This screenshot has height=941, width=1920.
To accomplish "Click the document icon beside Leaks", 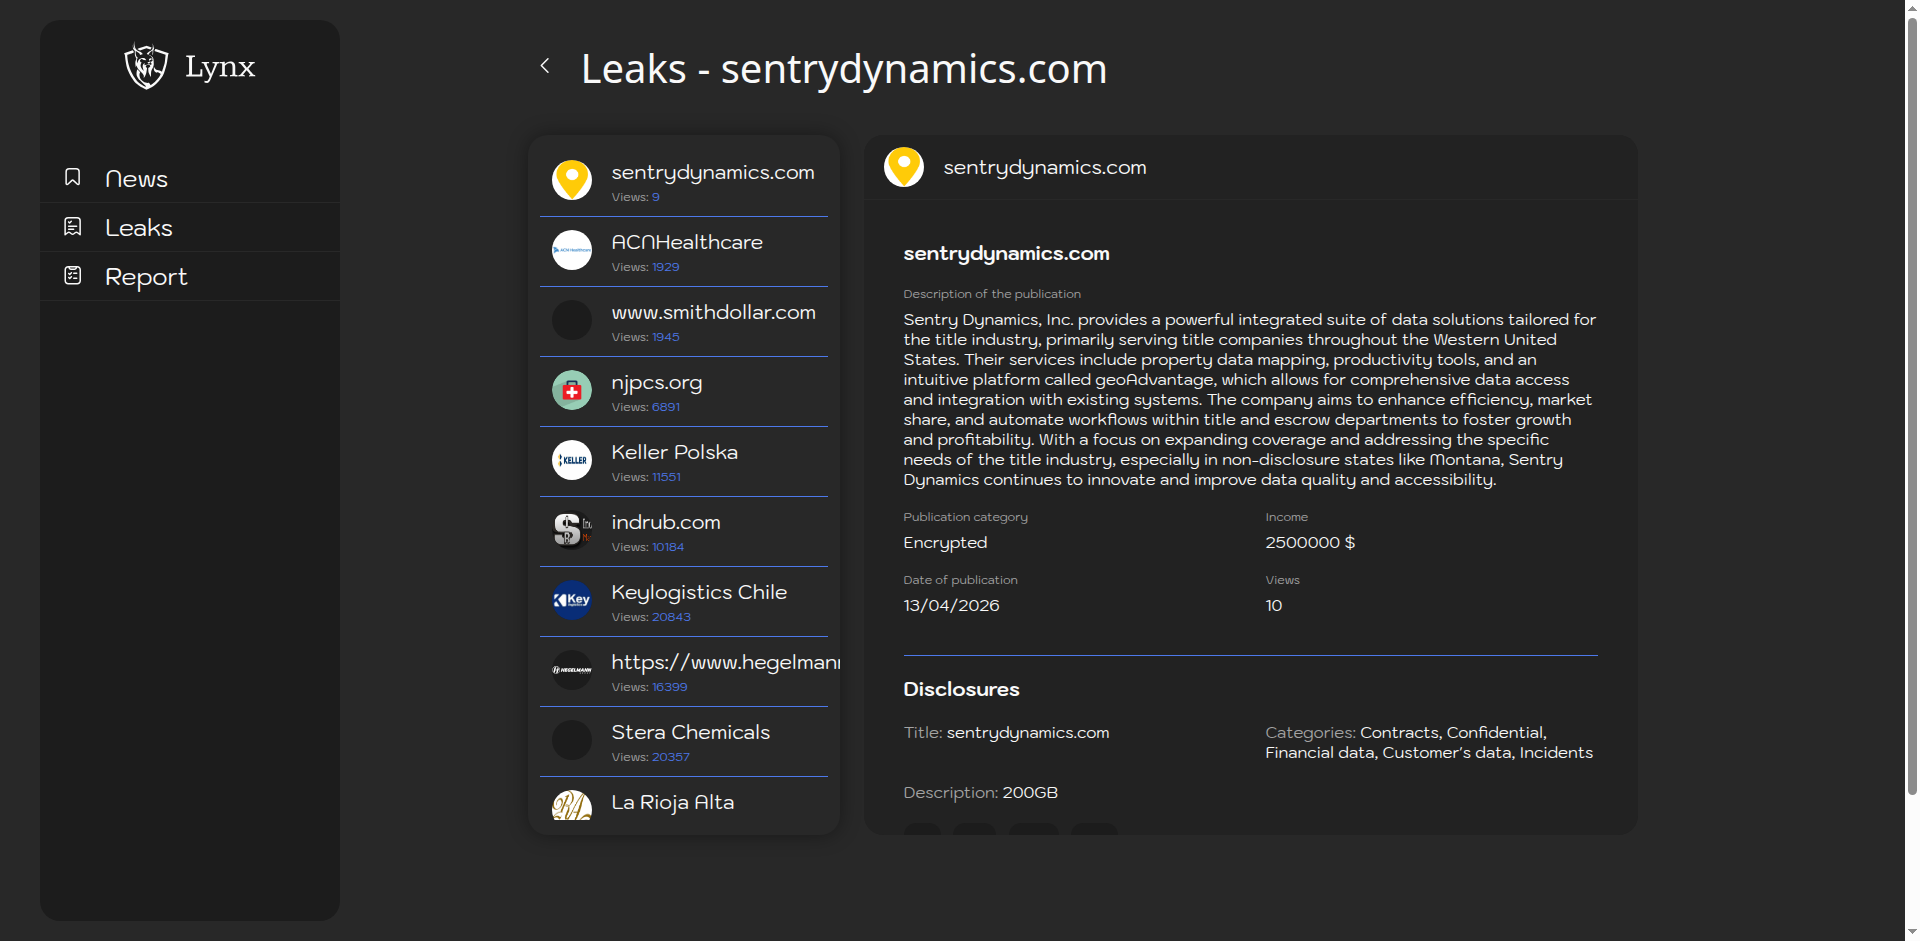I will (73, 226).
